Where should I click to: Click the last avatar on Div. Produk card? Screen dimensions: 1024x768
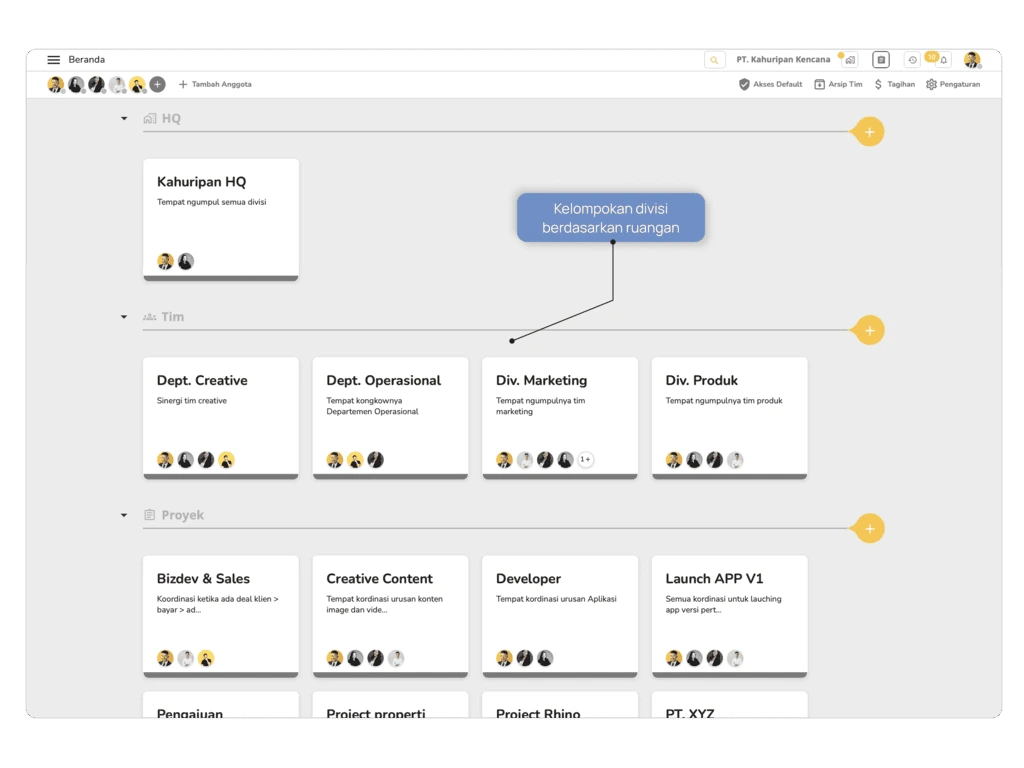[x=735, y=460]
